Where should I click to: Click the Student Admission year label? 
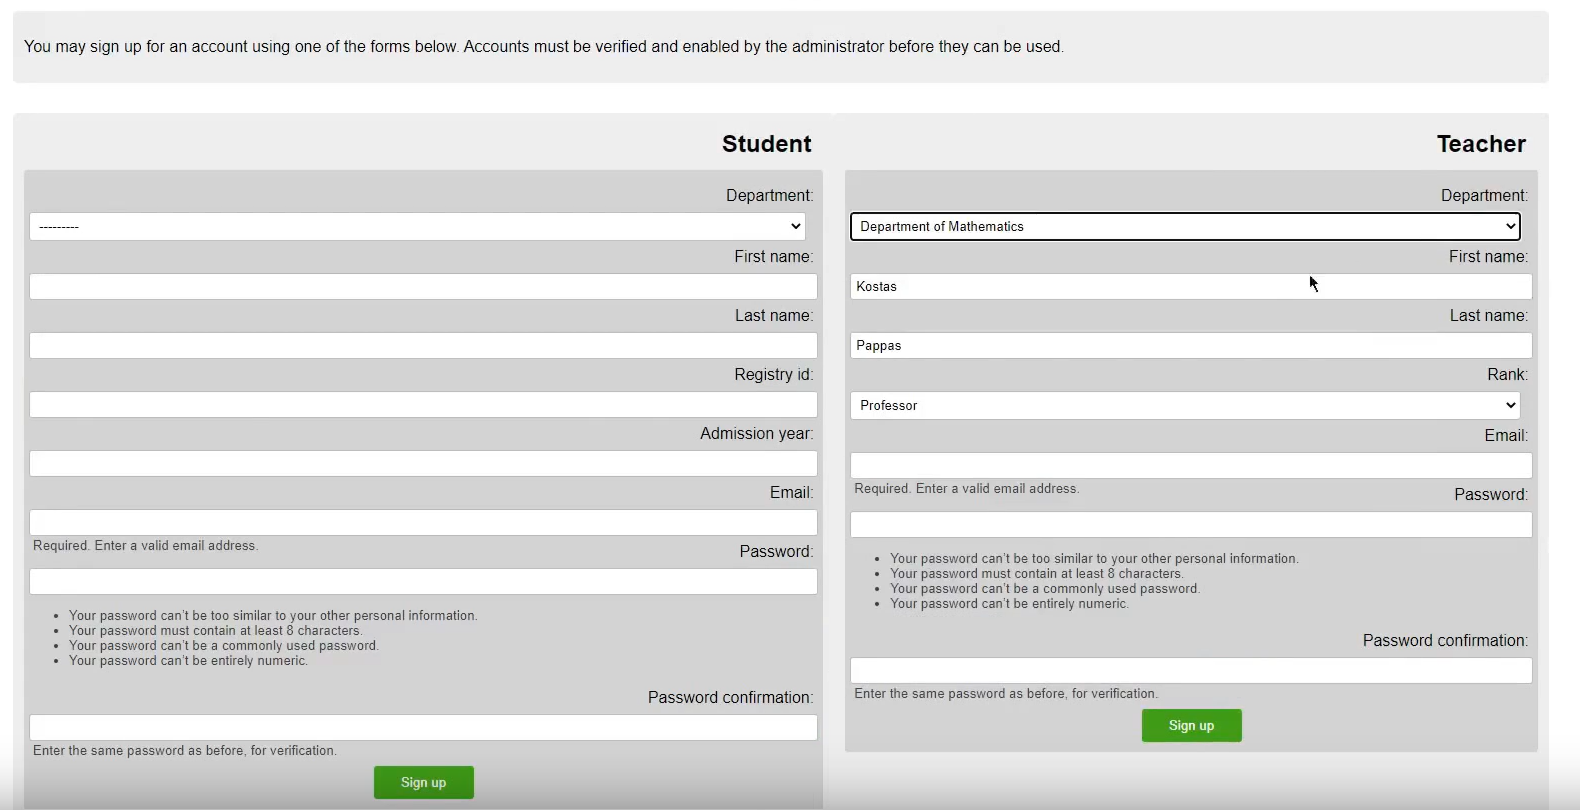coord(757,433)
